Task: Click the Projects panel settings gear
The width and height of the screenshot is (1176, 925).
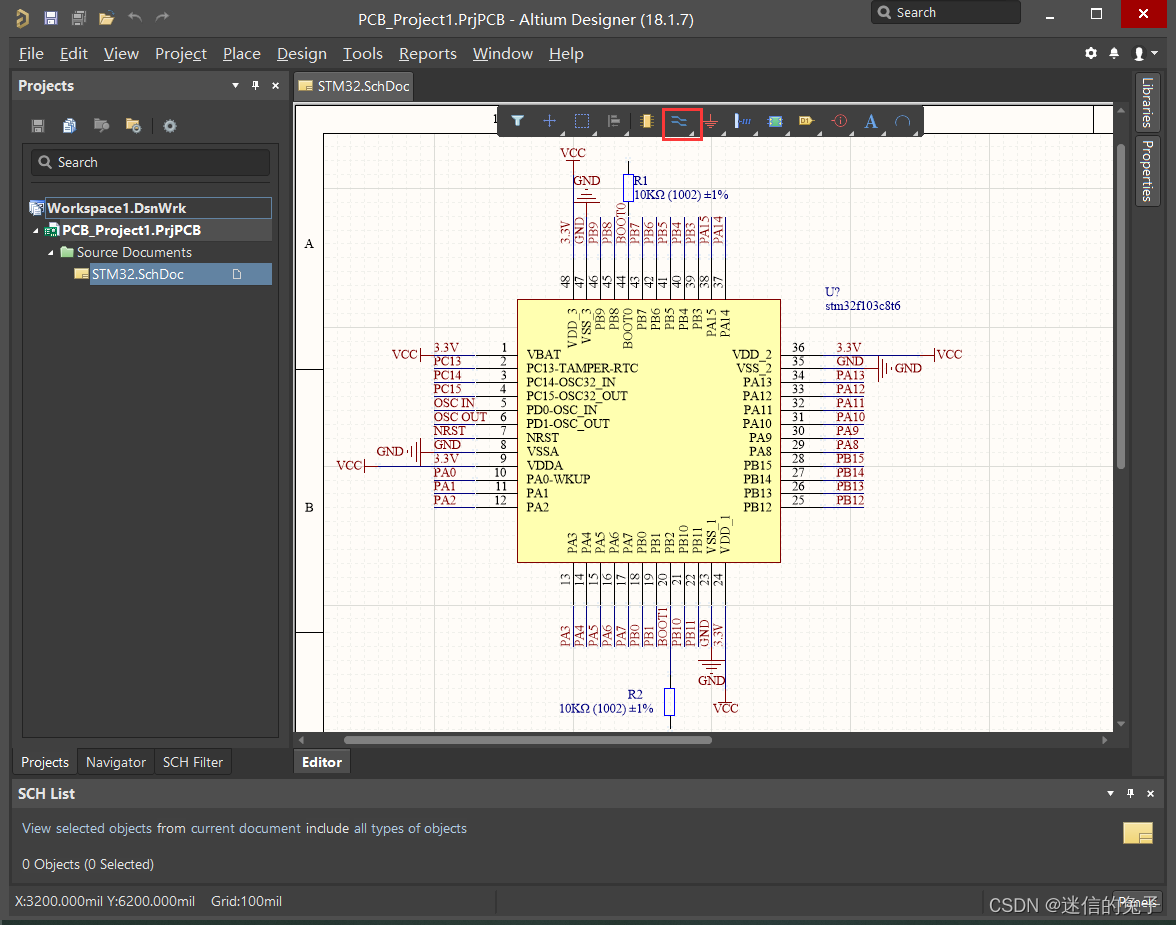Action: tap(170, 126)
